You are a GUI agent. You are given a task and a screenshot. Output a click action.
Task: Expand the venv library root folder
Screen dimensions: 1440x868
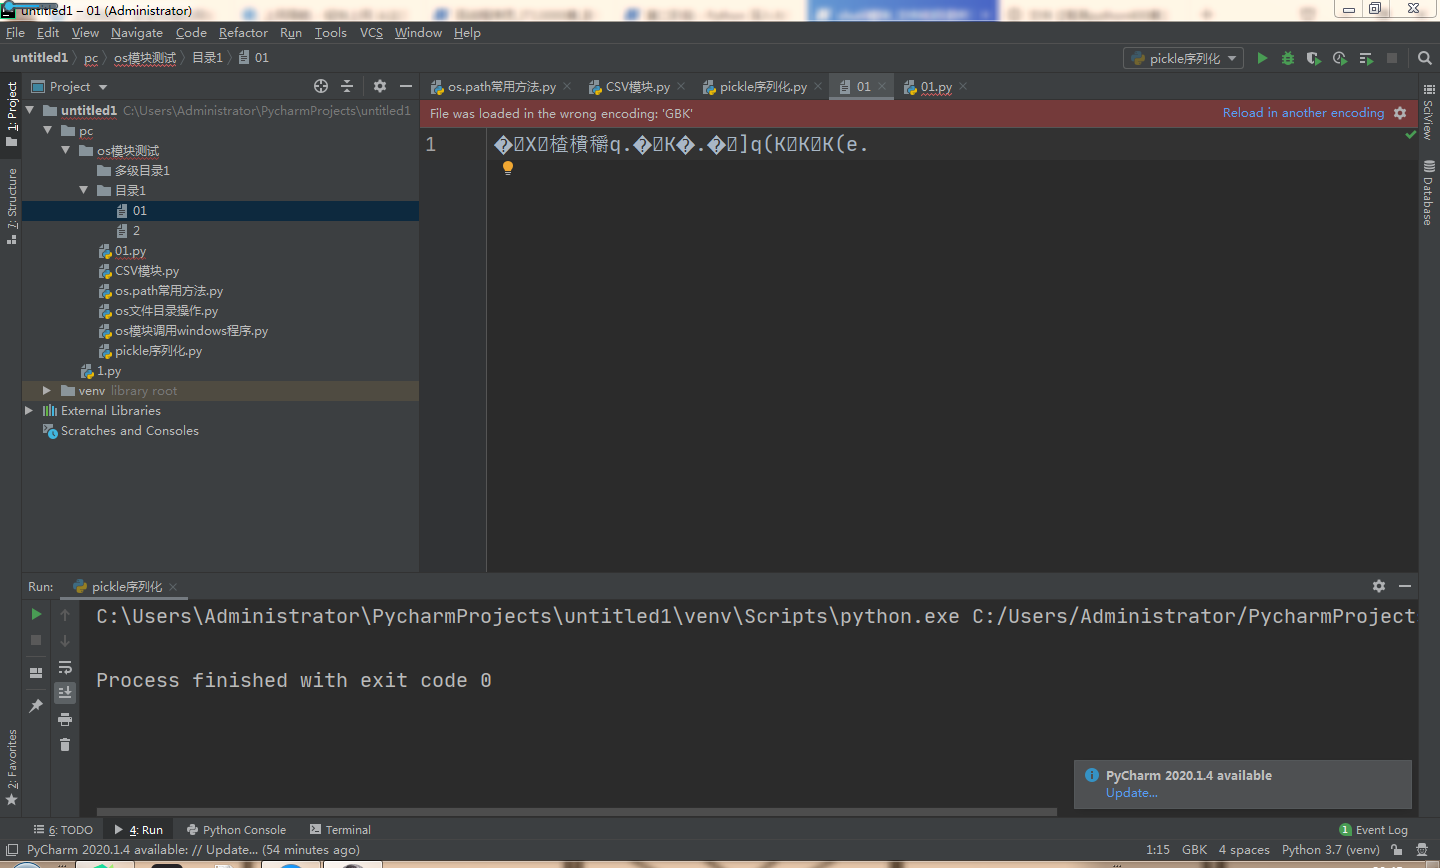47,391
